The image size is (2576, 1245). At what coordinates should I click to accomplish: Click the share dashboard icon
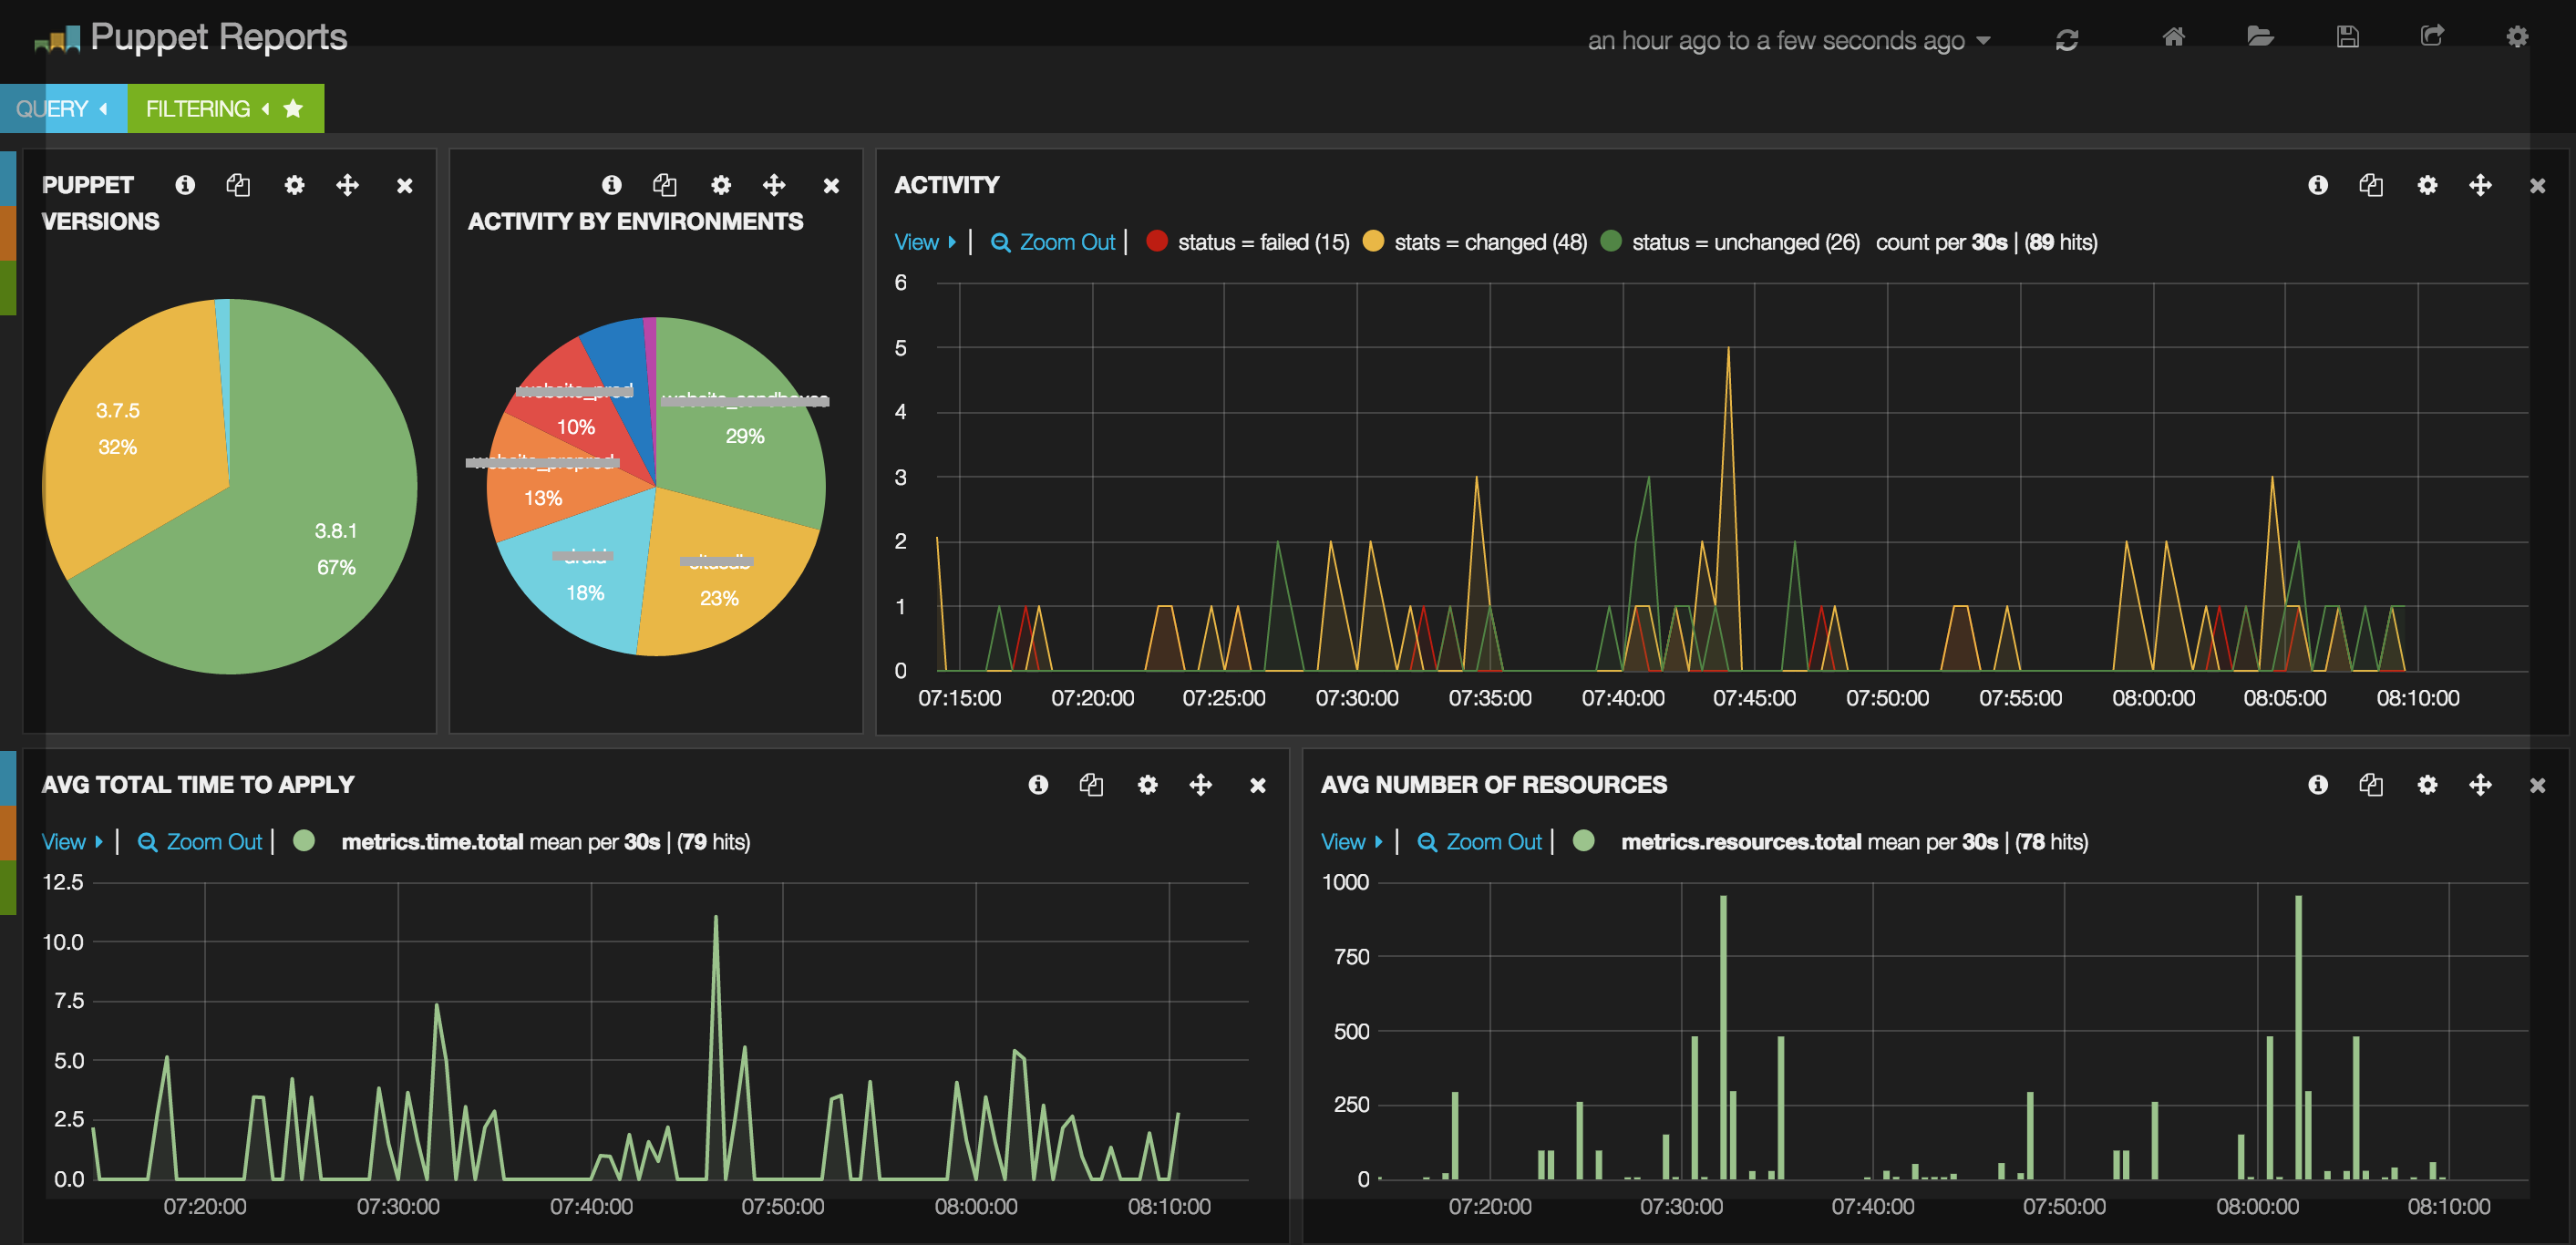pos(2432,37)
